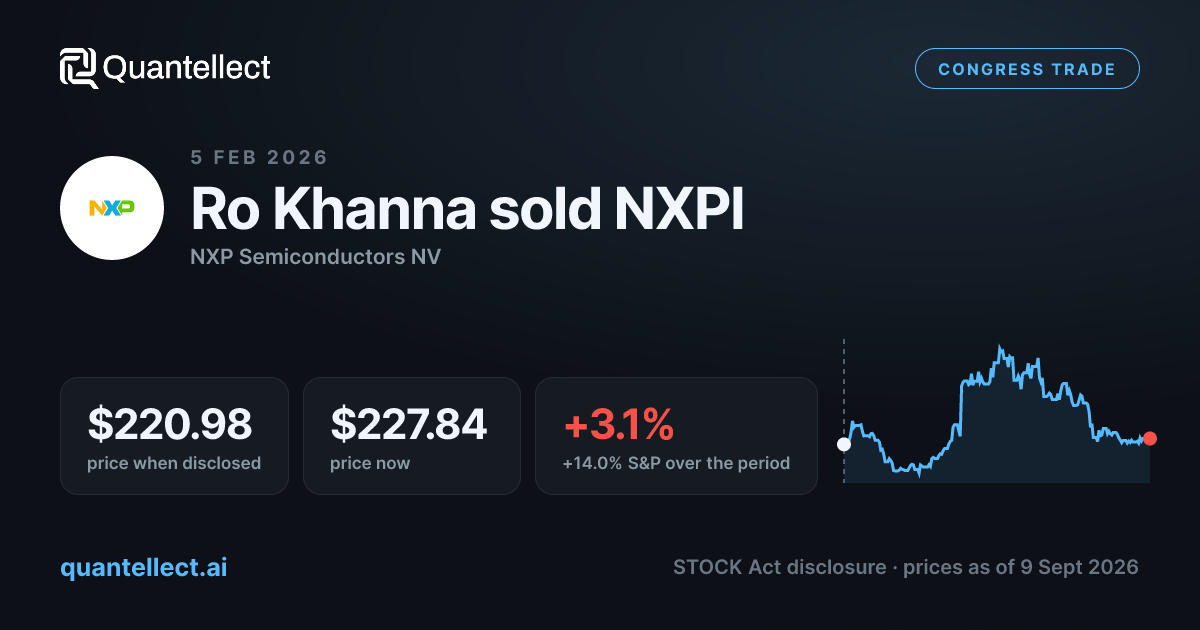
Task: Click the Ro Khanna sold NXPI headline
Action: point(467,208)
